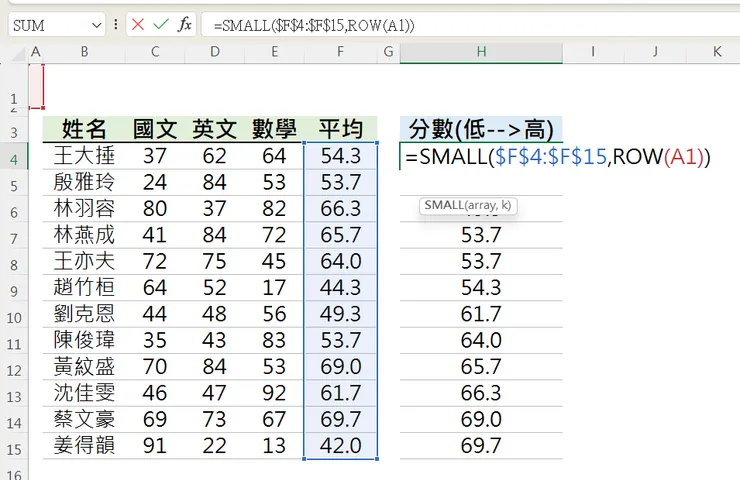Select the highlighted column H header
The image size is (740, 480).
481,52
